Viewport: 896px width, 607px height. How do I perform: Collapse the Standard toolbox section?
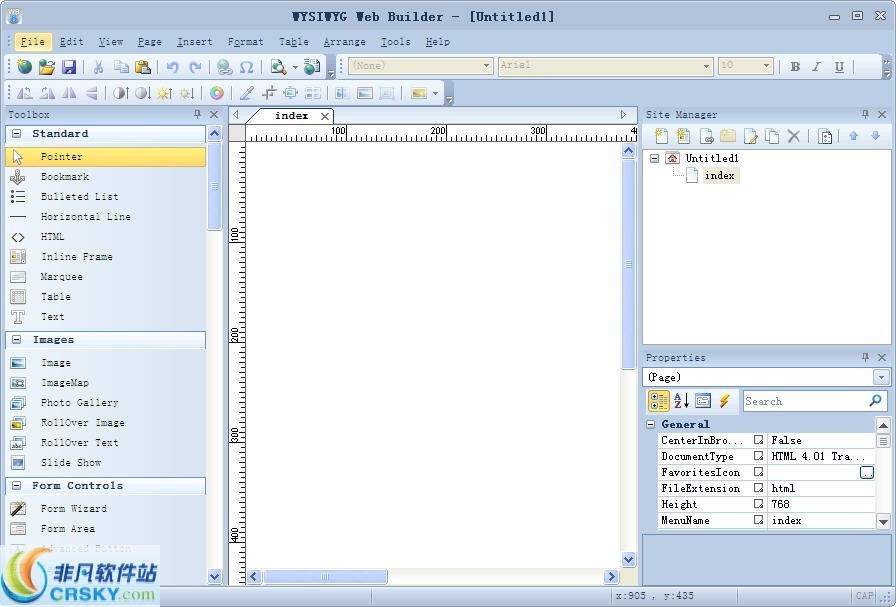point(17,133)
